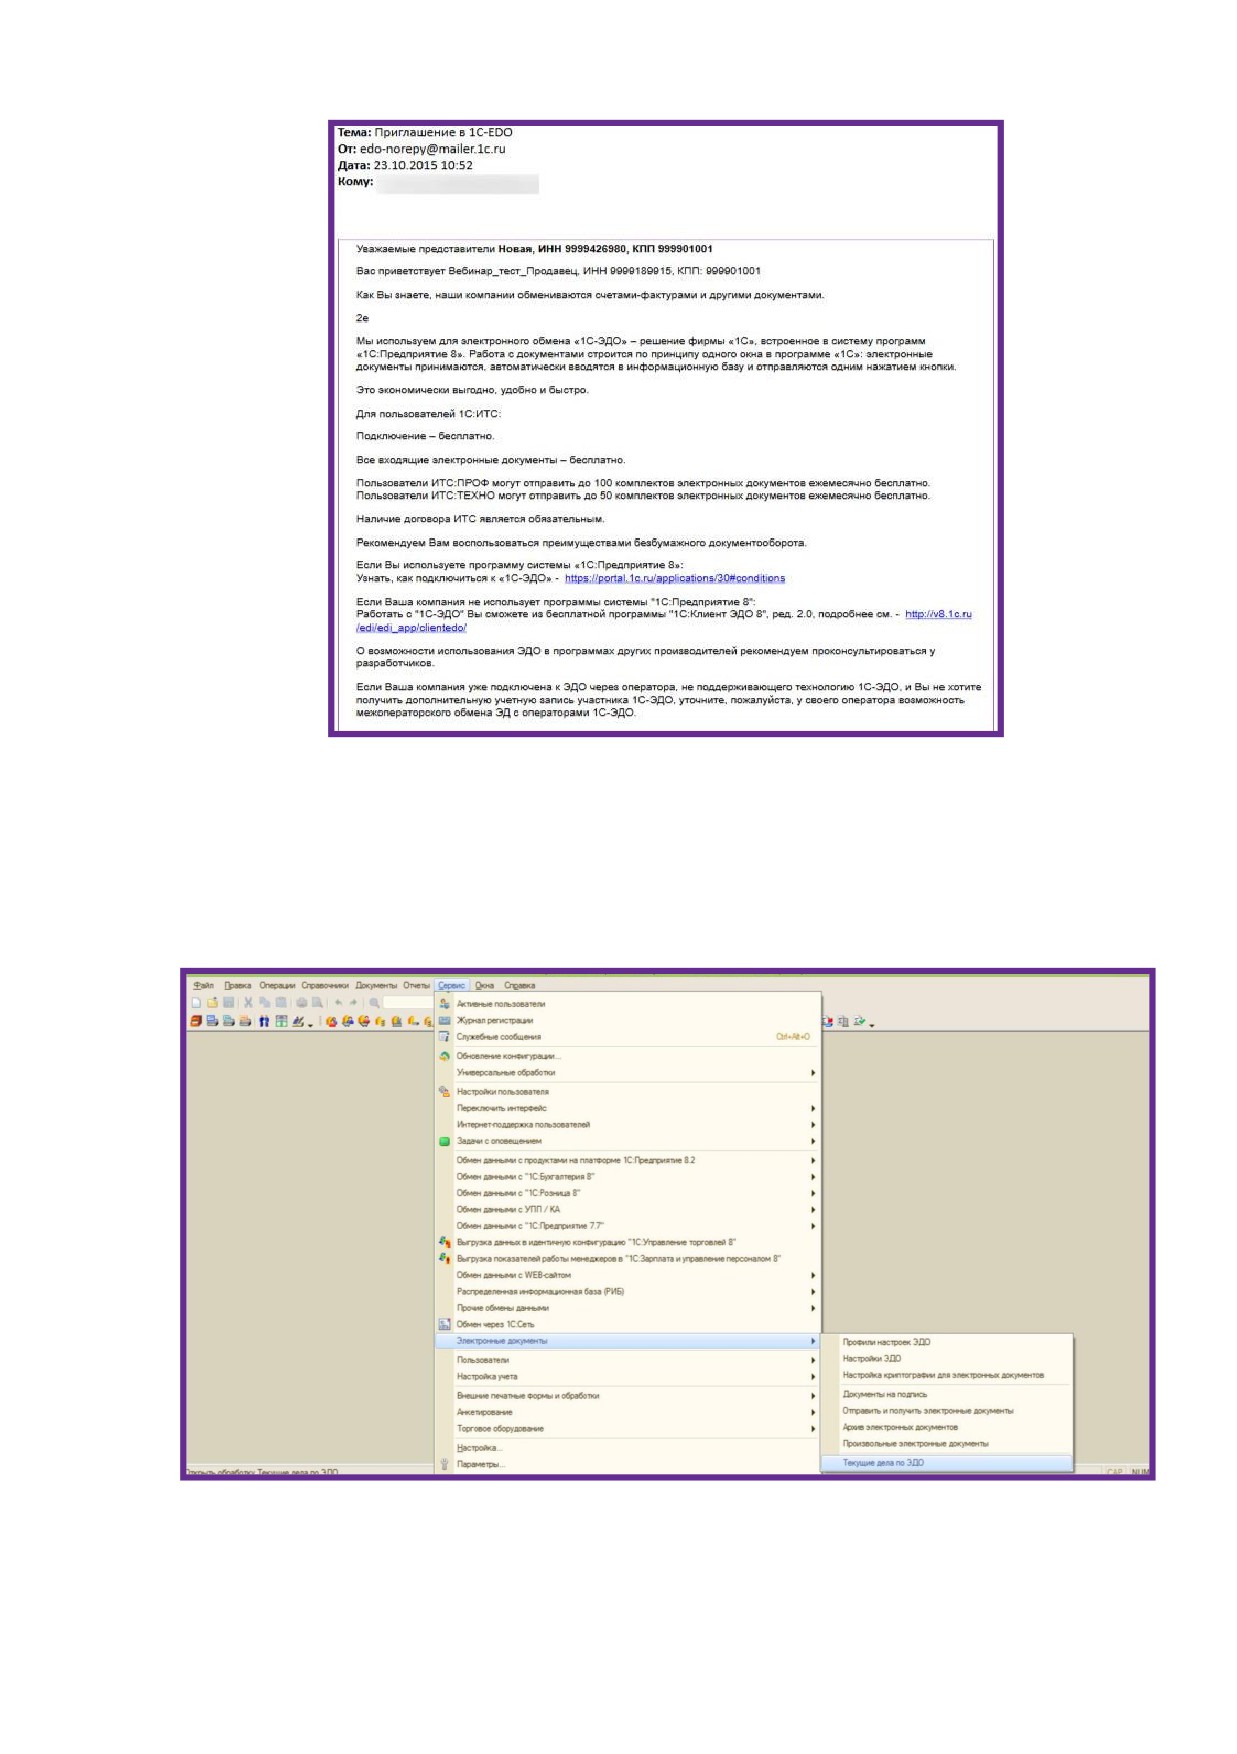Select Текущие дела по ЭДО item

pos(946,1462)
